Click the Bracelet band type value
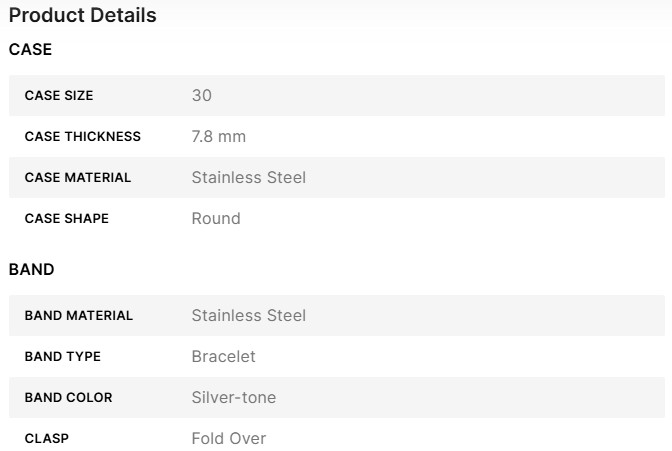 [x=223, y=357]
